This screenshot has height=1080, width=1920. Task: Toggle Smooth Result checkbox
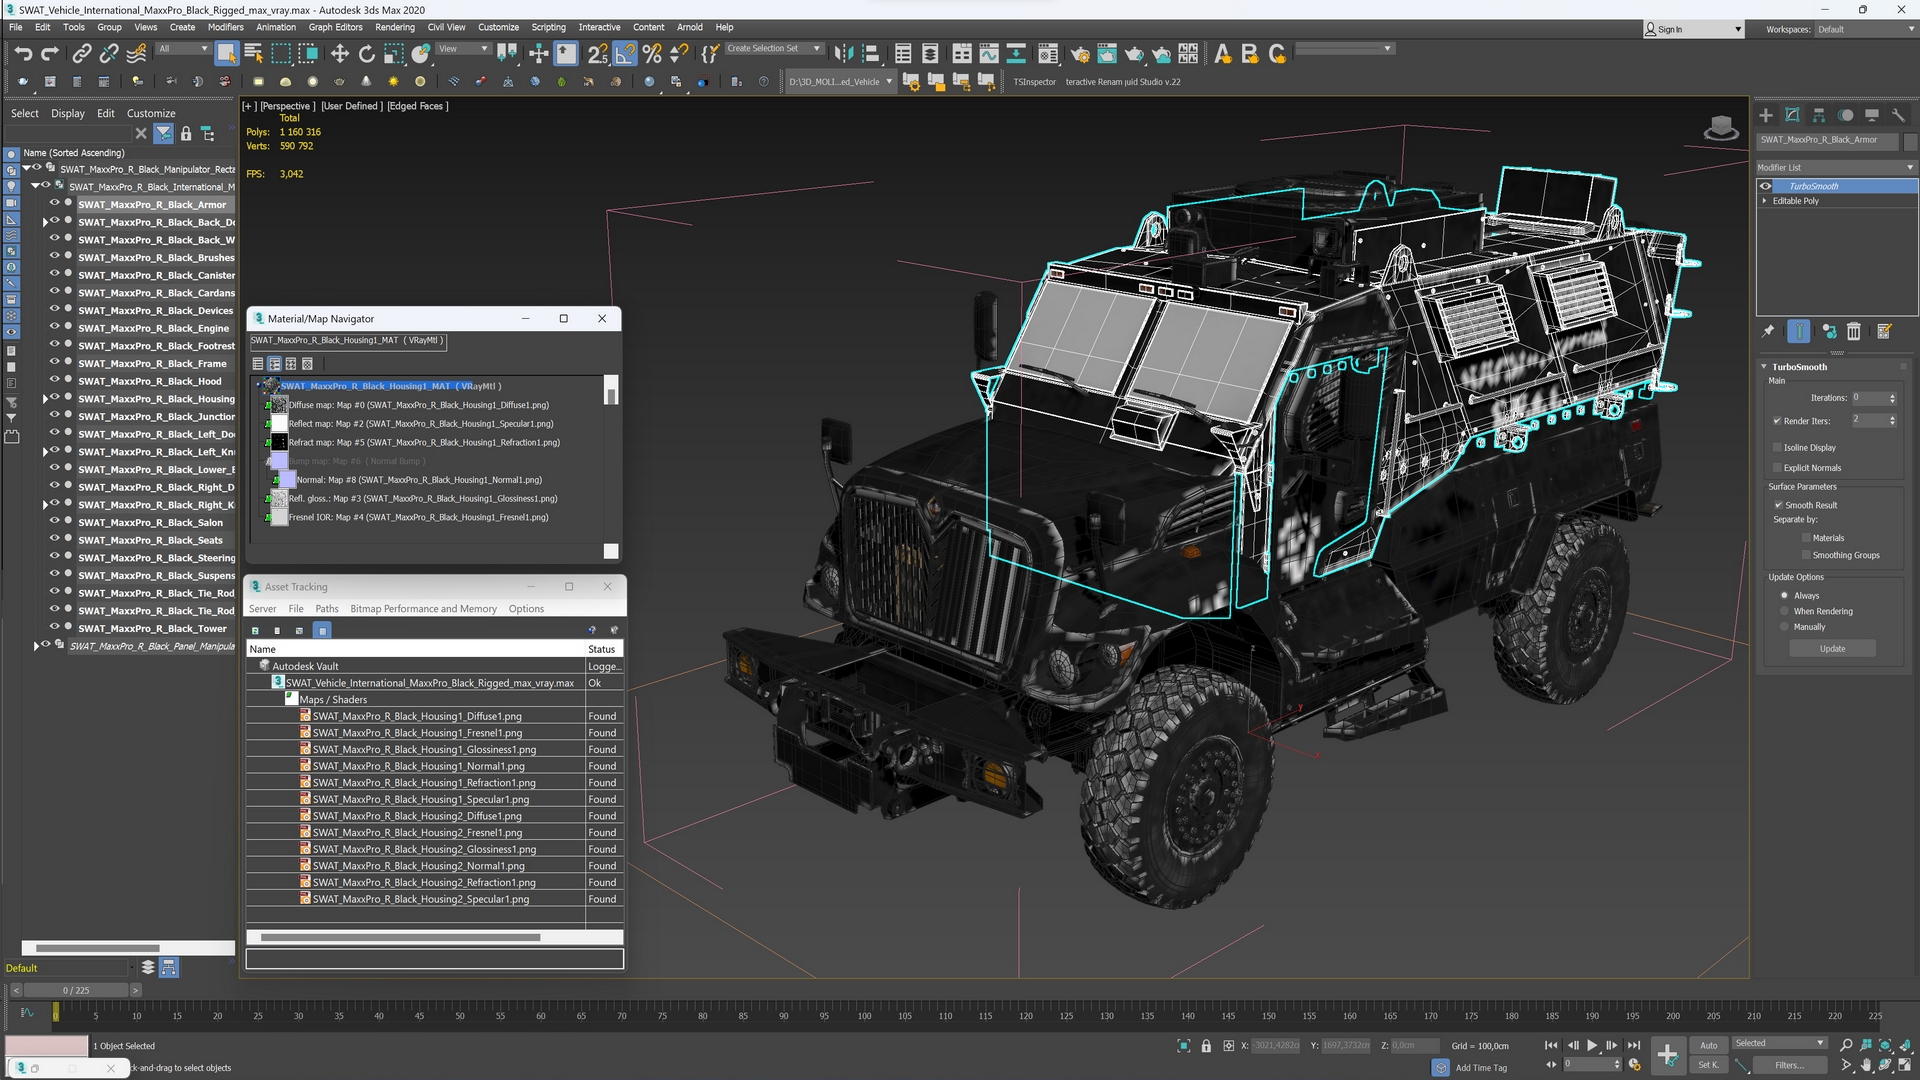[x=1778, y=505]
